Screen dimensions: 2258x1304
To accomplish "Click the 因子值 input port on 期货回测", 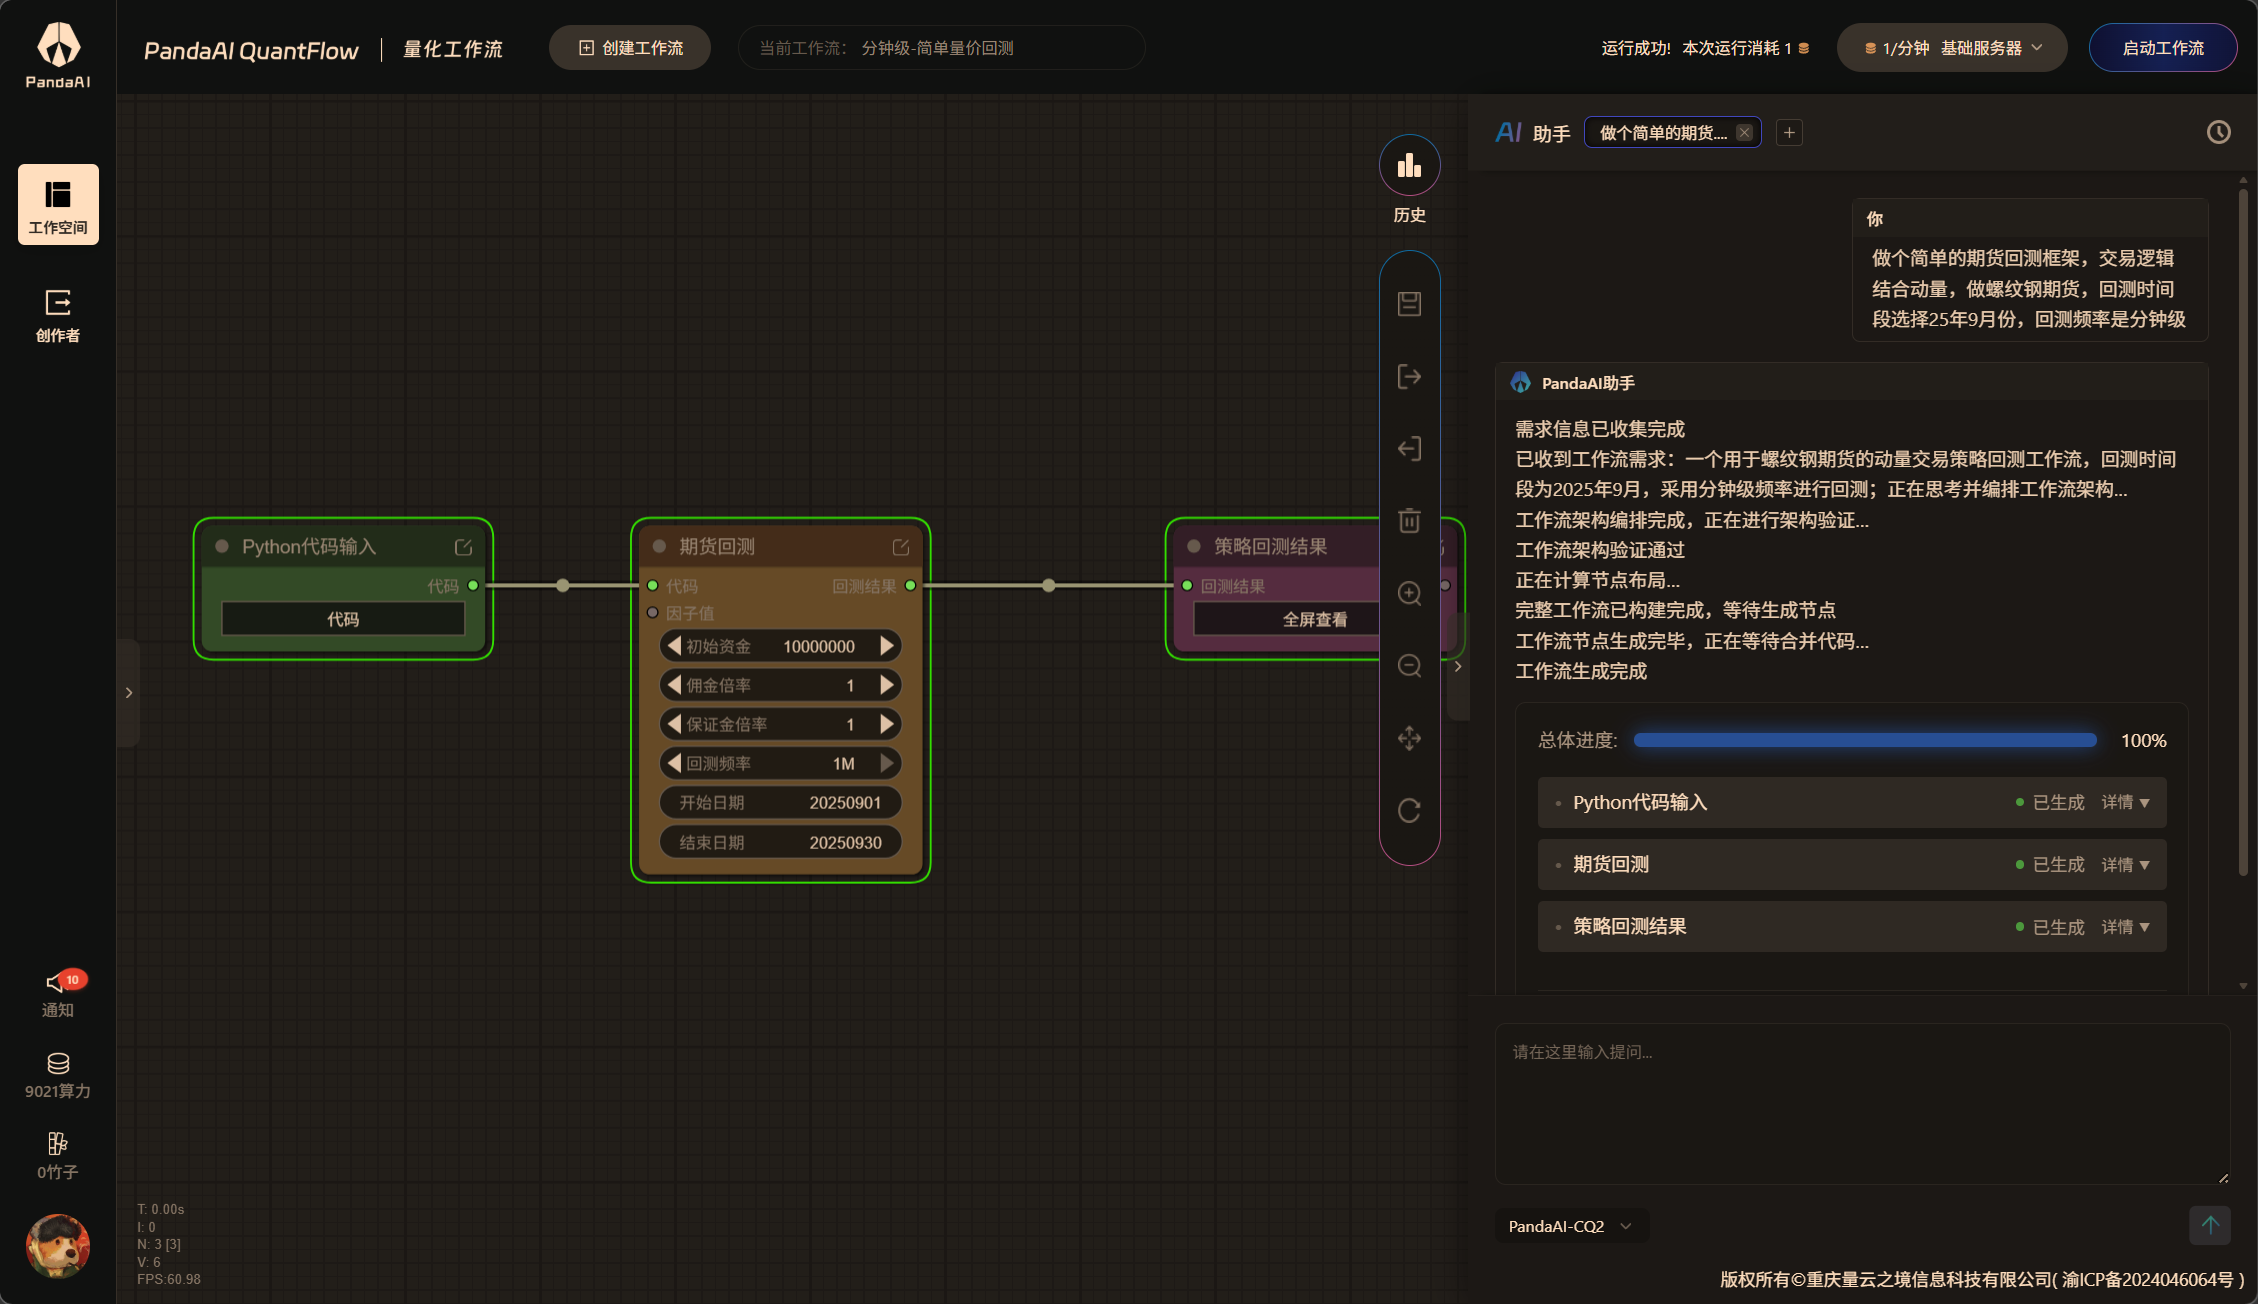I will tap(653, 613).
